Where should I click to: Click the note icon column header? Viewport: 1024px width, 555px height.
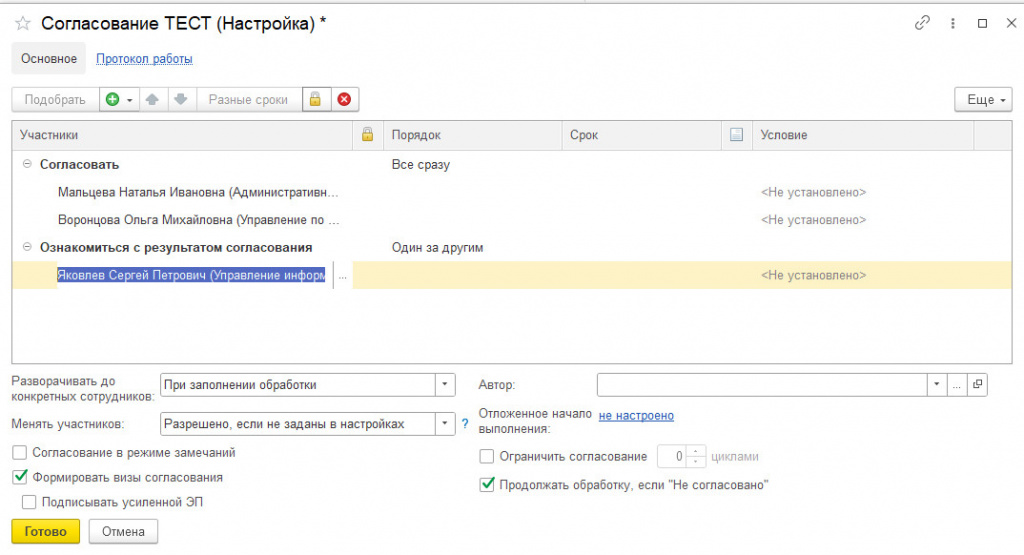(x=736, y=135)
